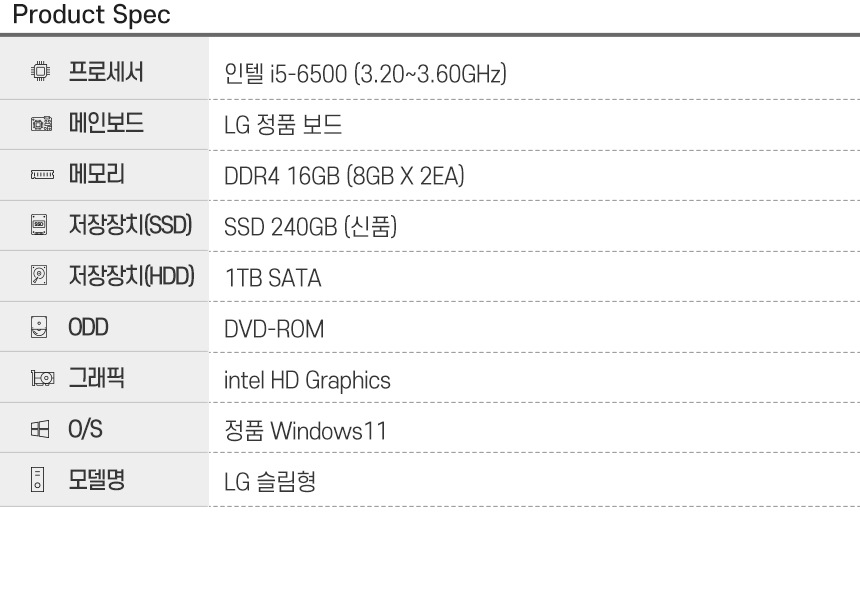The width and height of the screenshot is (860, 600).
Task: Click the SSD storage drive icon
Action: tap(39, 225)
